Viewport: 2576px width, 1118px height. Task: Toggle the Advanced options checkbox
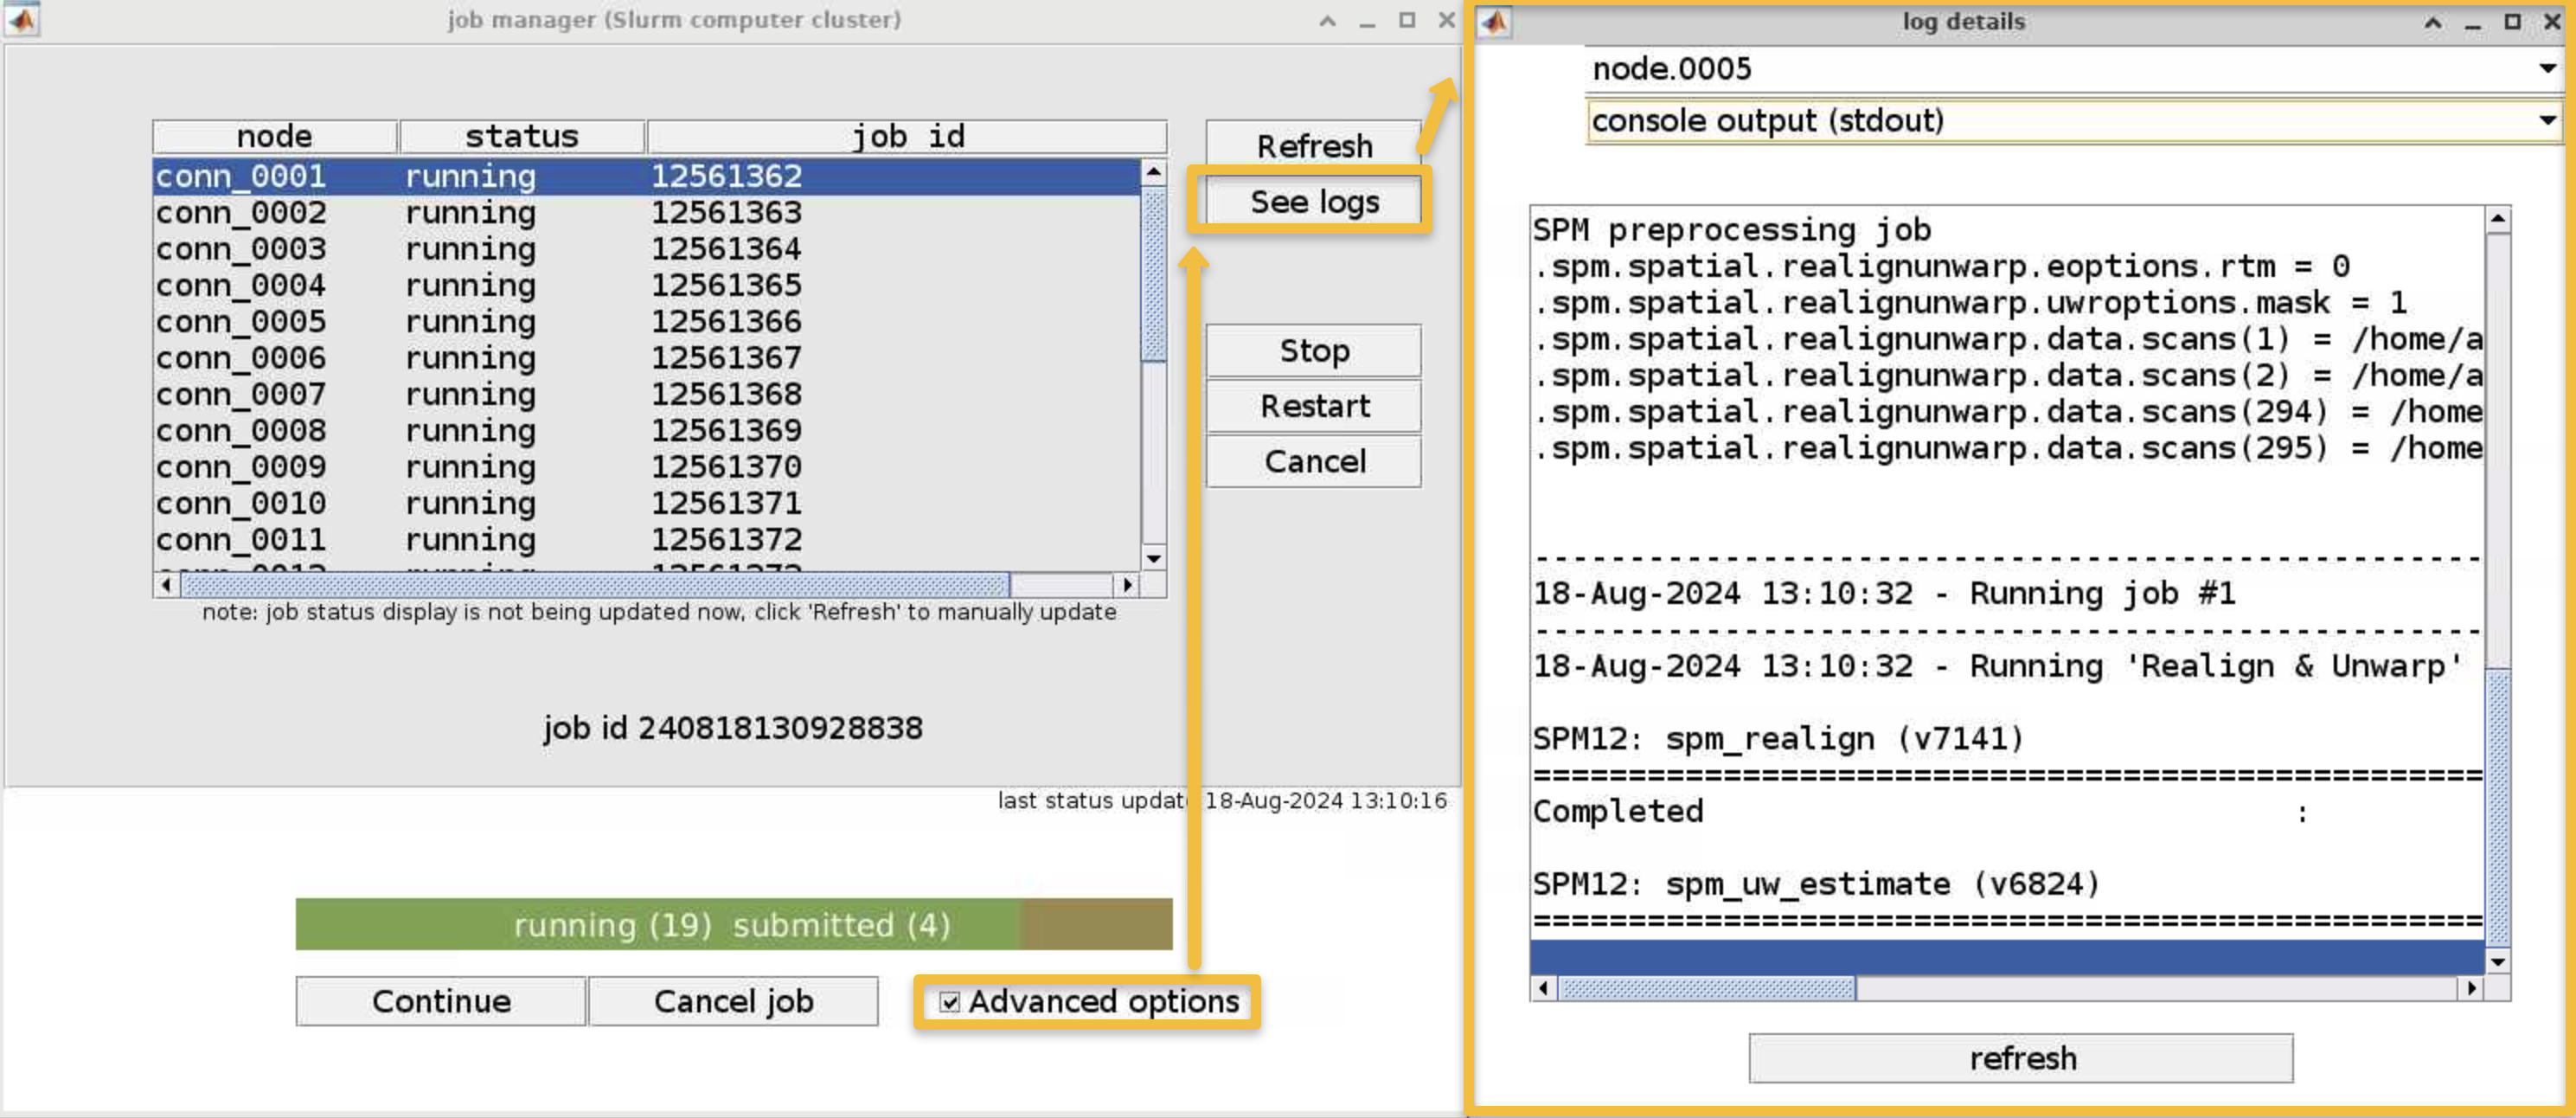pos(949,1001)
